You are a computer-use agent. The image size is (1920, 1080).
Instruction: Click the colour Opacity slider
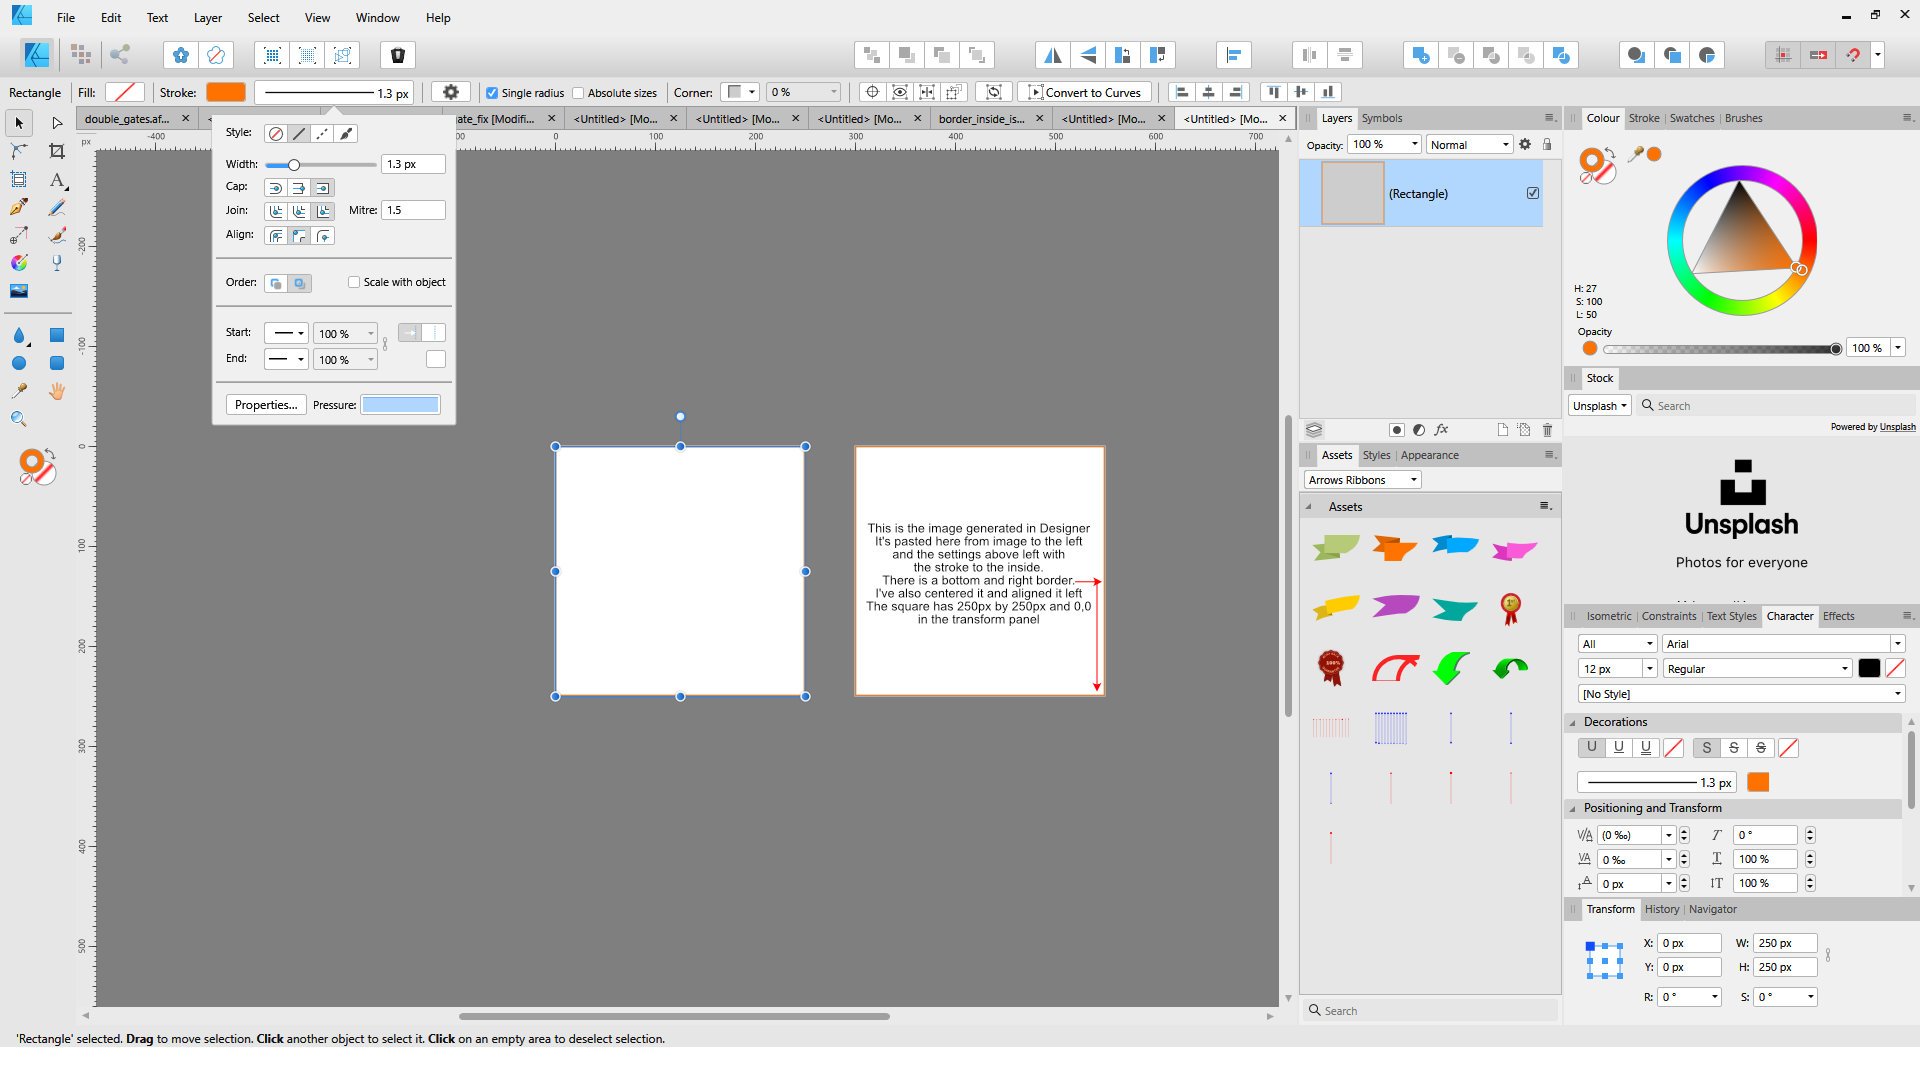click(1722, 349)
